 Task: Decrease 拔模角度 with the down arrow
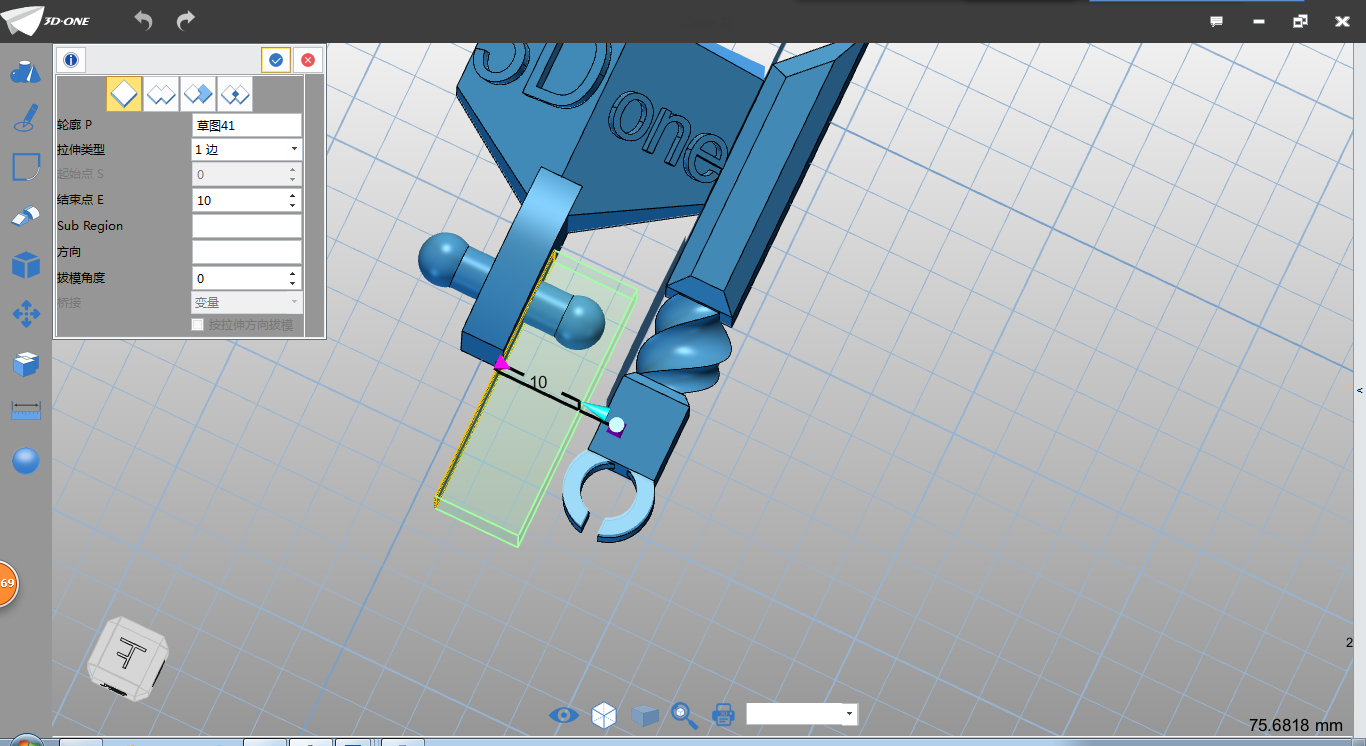click(x=293, y=284)
